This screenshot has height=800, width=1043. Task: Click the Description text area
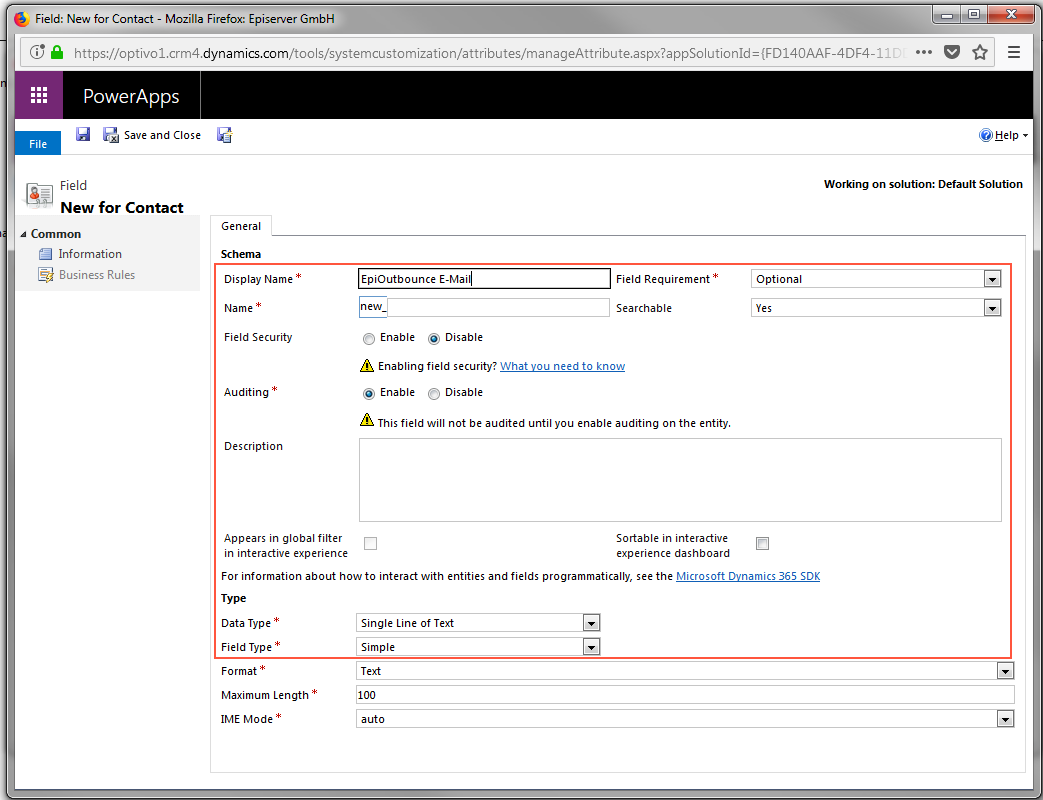[x=680, y=479]
